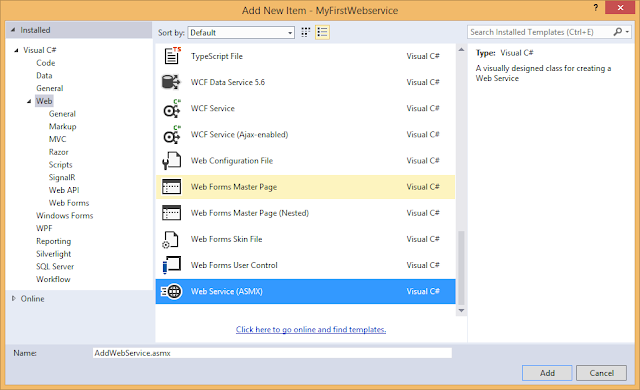Click the search magnifier icon
Viewport: 640px width, 390px height.
[617, 32]
